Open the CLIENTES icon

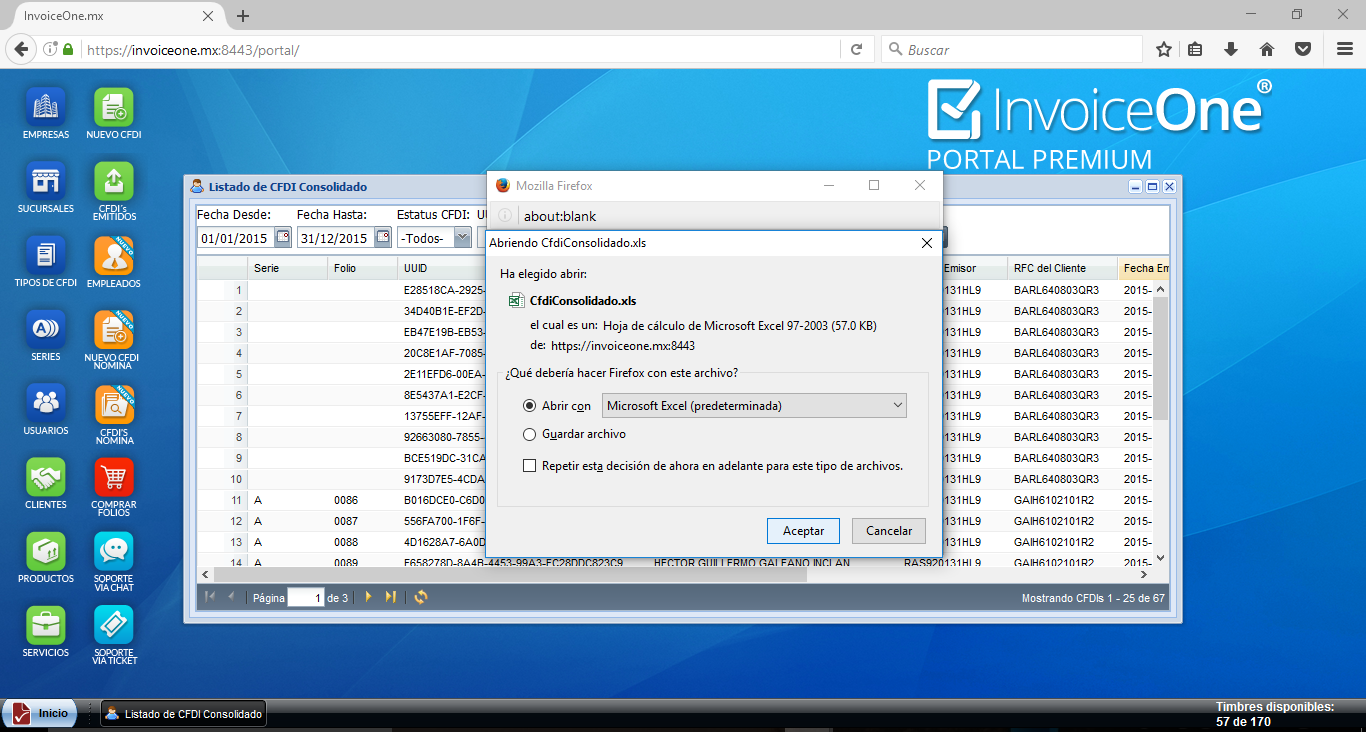(46, 478)
